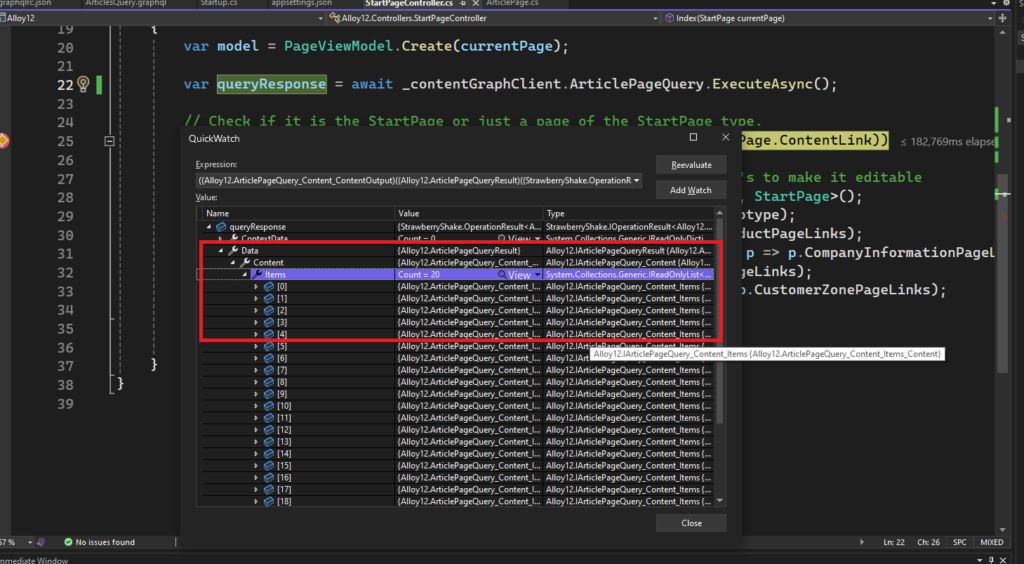1024x564 pixels.
Task: Collapse the Items node
Action: pos(245,274)
